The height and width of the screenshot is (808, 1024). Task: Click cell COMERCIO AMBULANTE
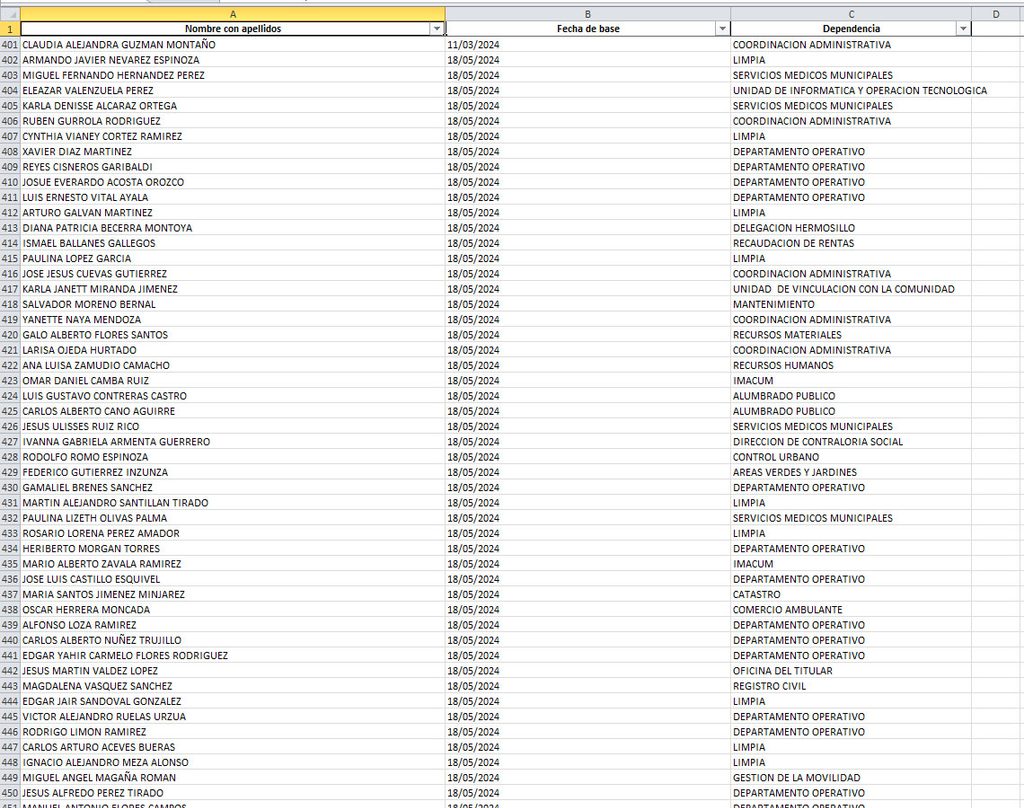851,609
